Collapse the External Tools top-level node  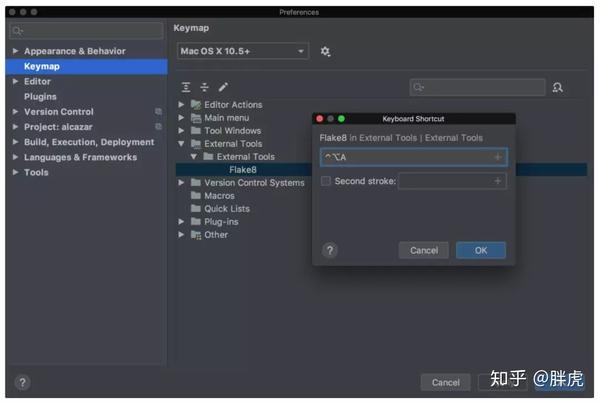181,144
